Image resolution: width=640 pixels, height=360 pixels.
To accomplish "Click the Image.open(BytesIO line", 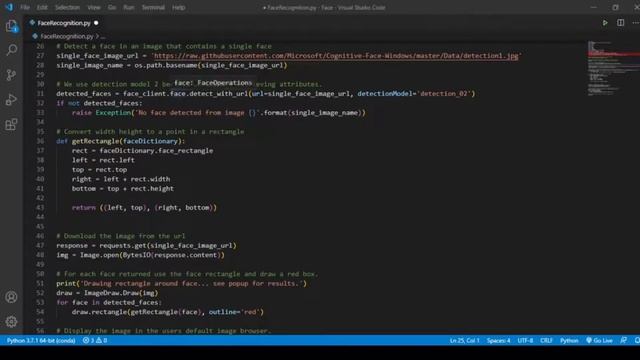I will (x=140, y=255).
